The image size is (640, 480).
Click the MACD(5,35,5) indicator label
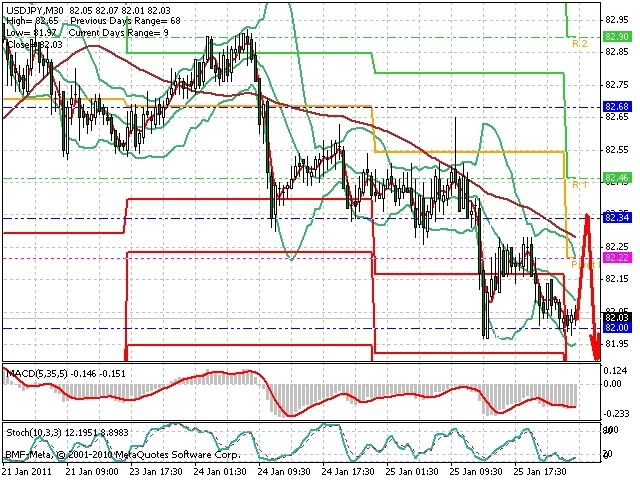tap(37, 373)
